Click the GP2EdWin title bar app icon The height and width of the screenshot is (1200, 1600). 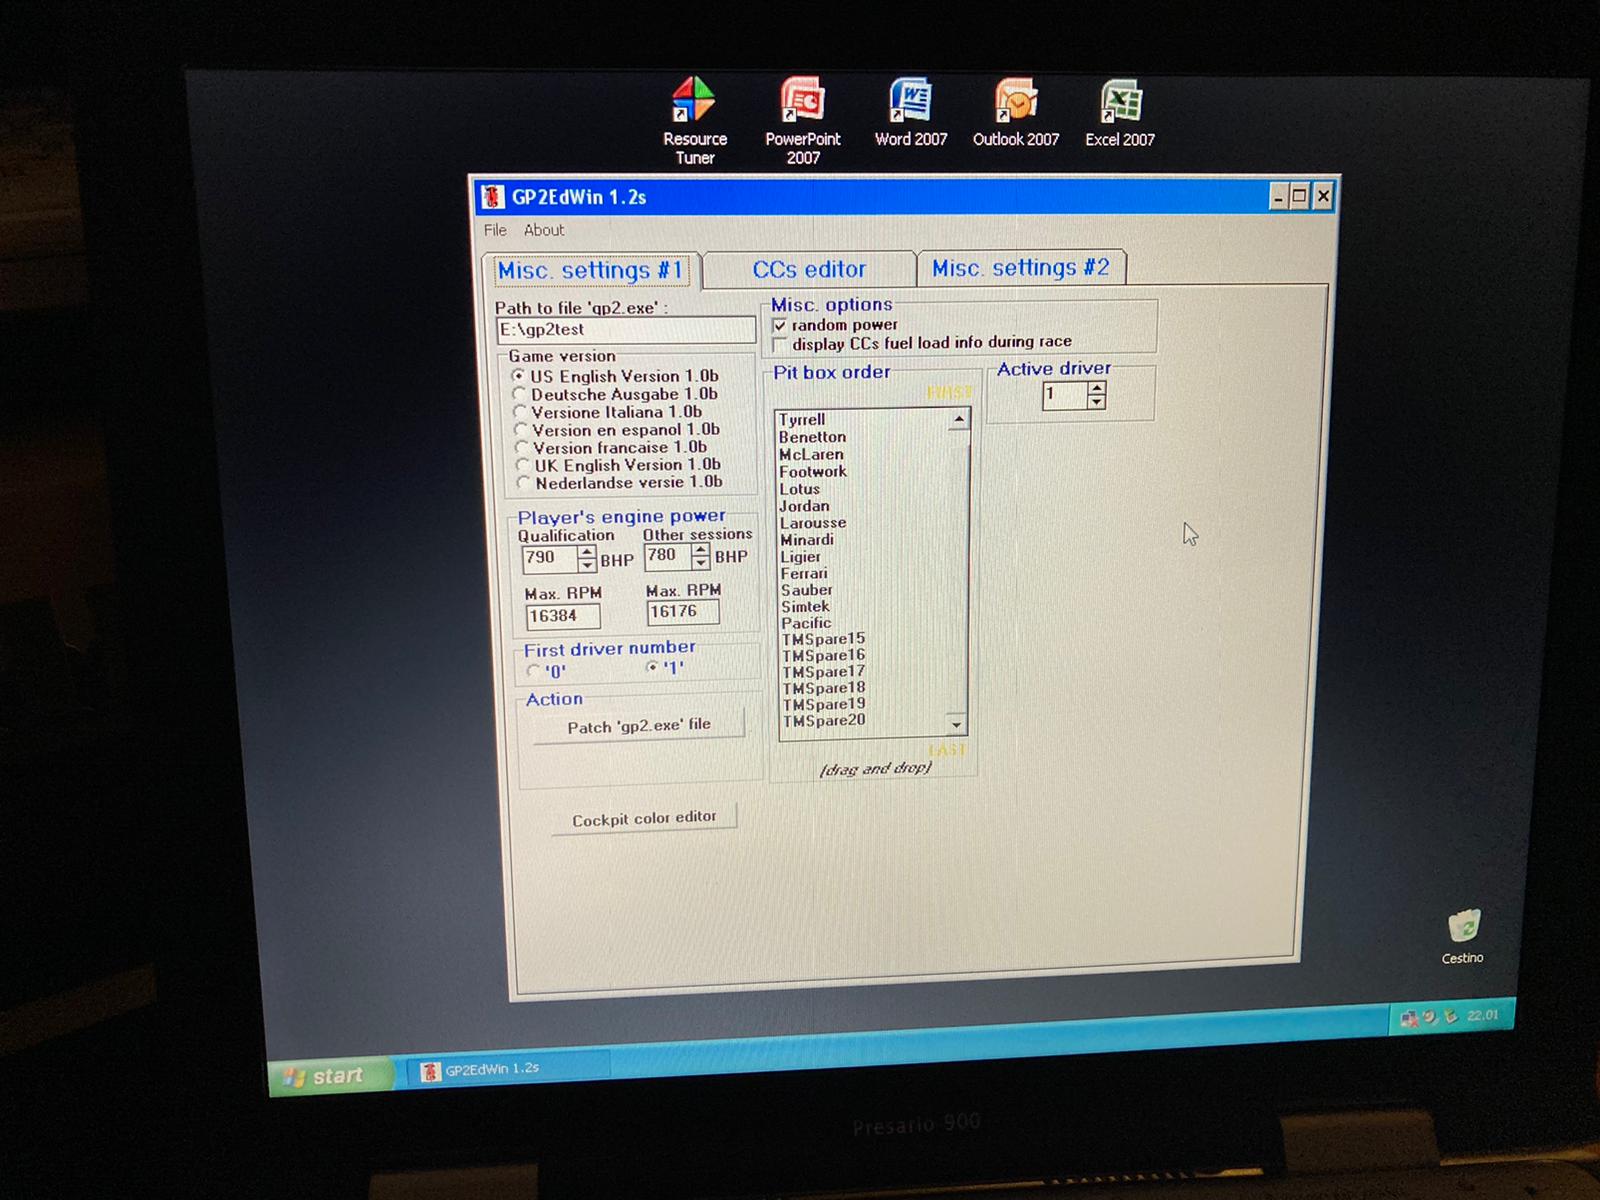pyautogui.click(x=492, y=197)
